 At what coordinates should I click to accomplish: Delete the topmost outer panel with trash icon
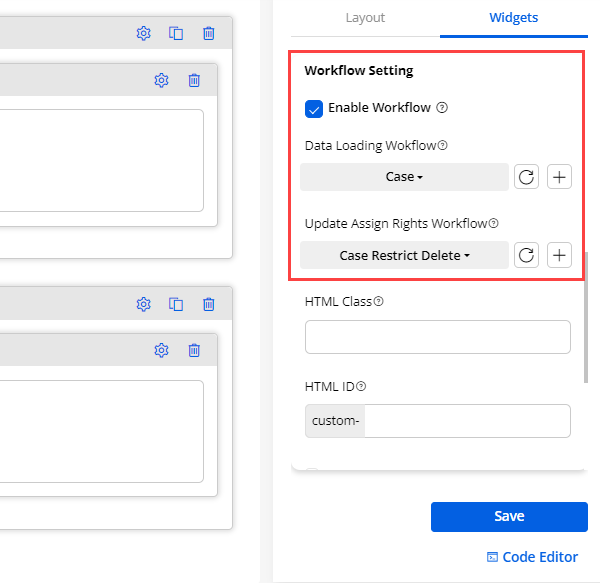(x=208, y=33)
